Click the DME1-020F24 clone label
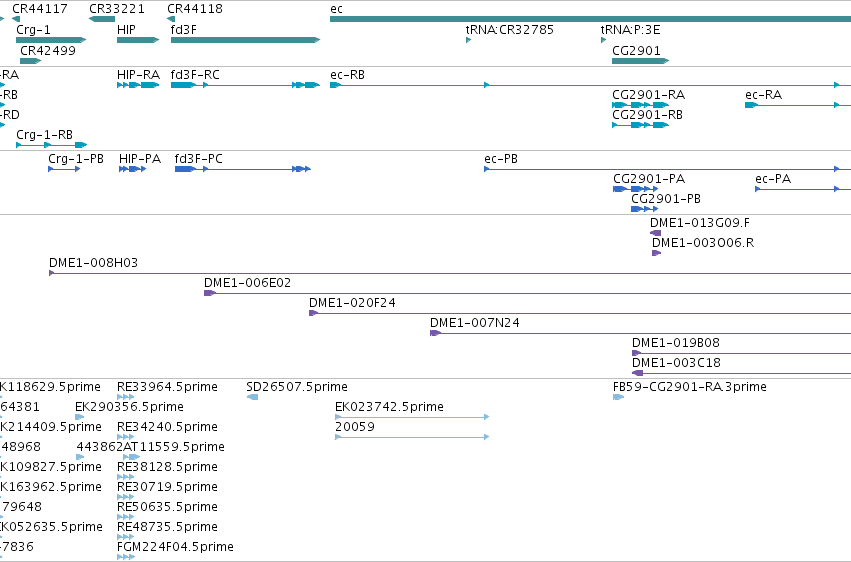The width and height of the screenshot is (851, 562). 352,303
